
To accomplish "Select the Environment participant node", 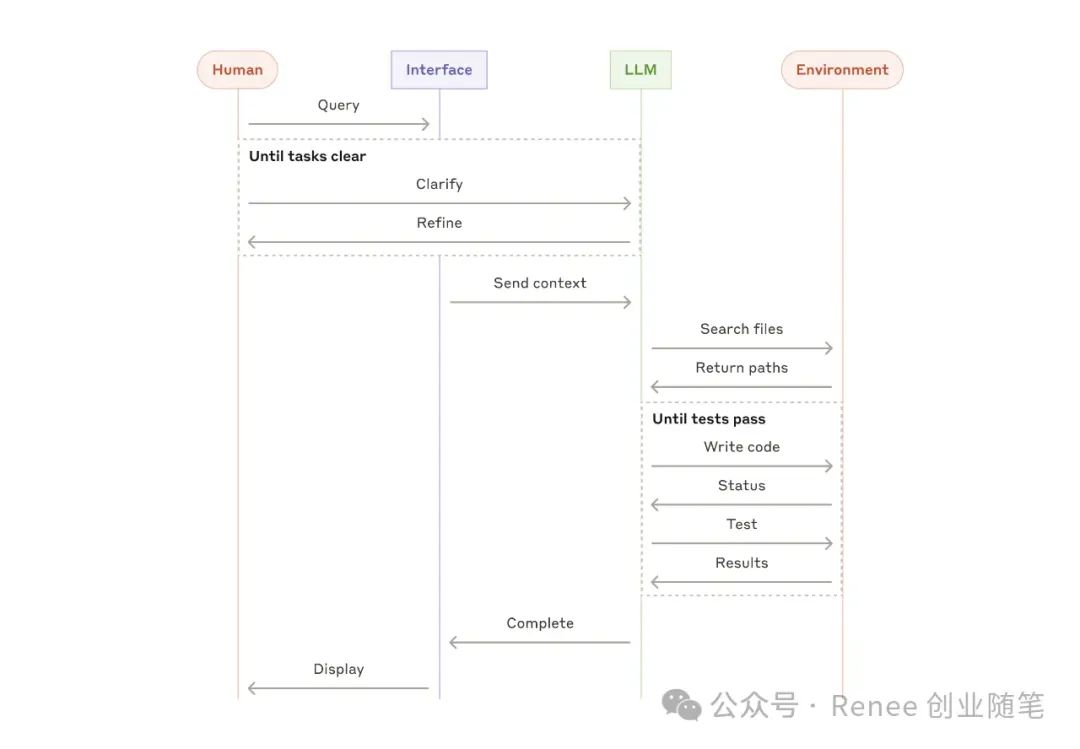I will pyautogui.click(x=842, y=70).
